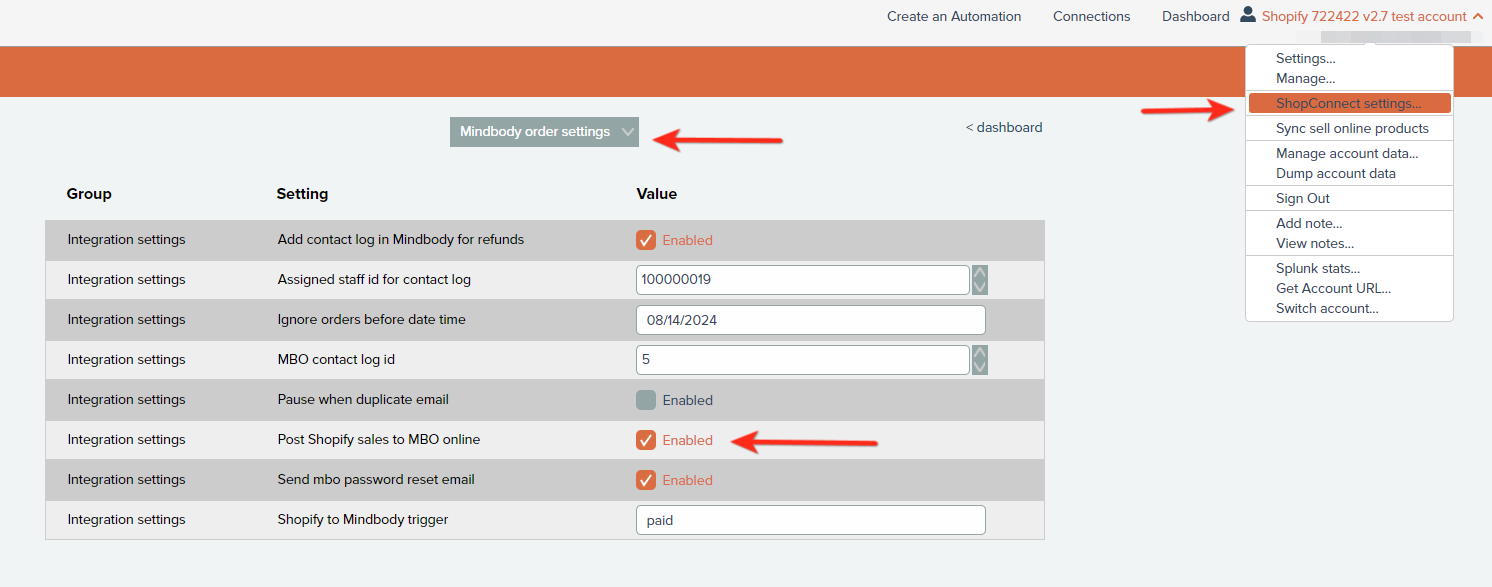Go back via the dashboard link
The width and height of the screenshot is (1492, 587).
pos(1004,127)
